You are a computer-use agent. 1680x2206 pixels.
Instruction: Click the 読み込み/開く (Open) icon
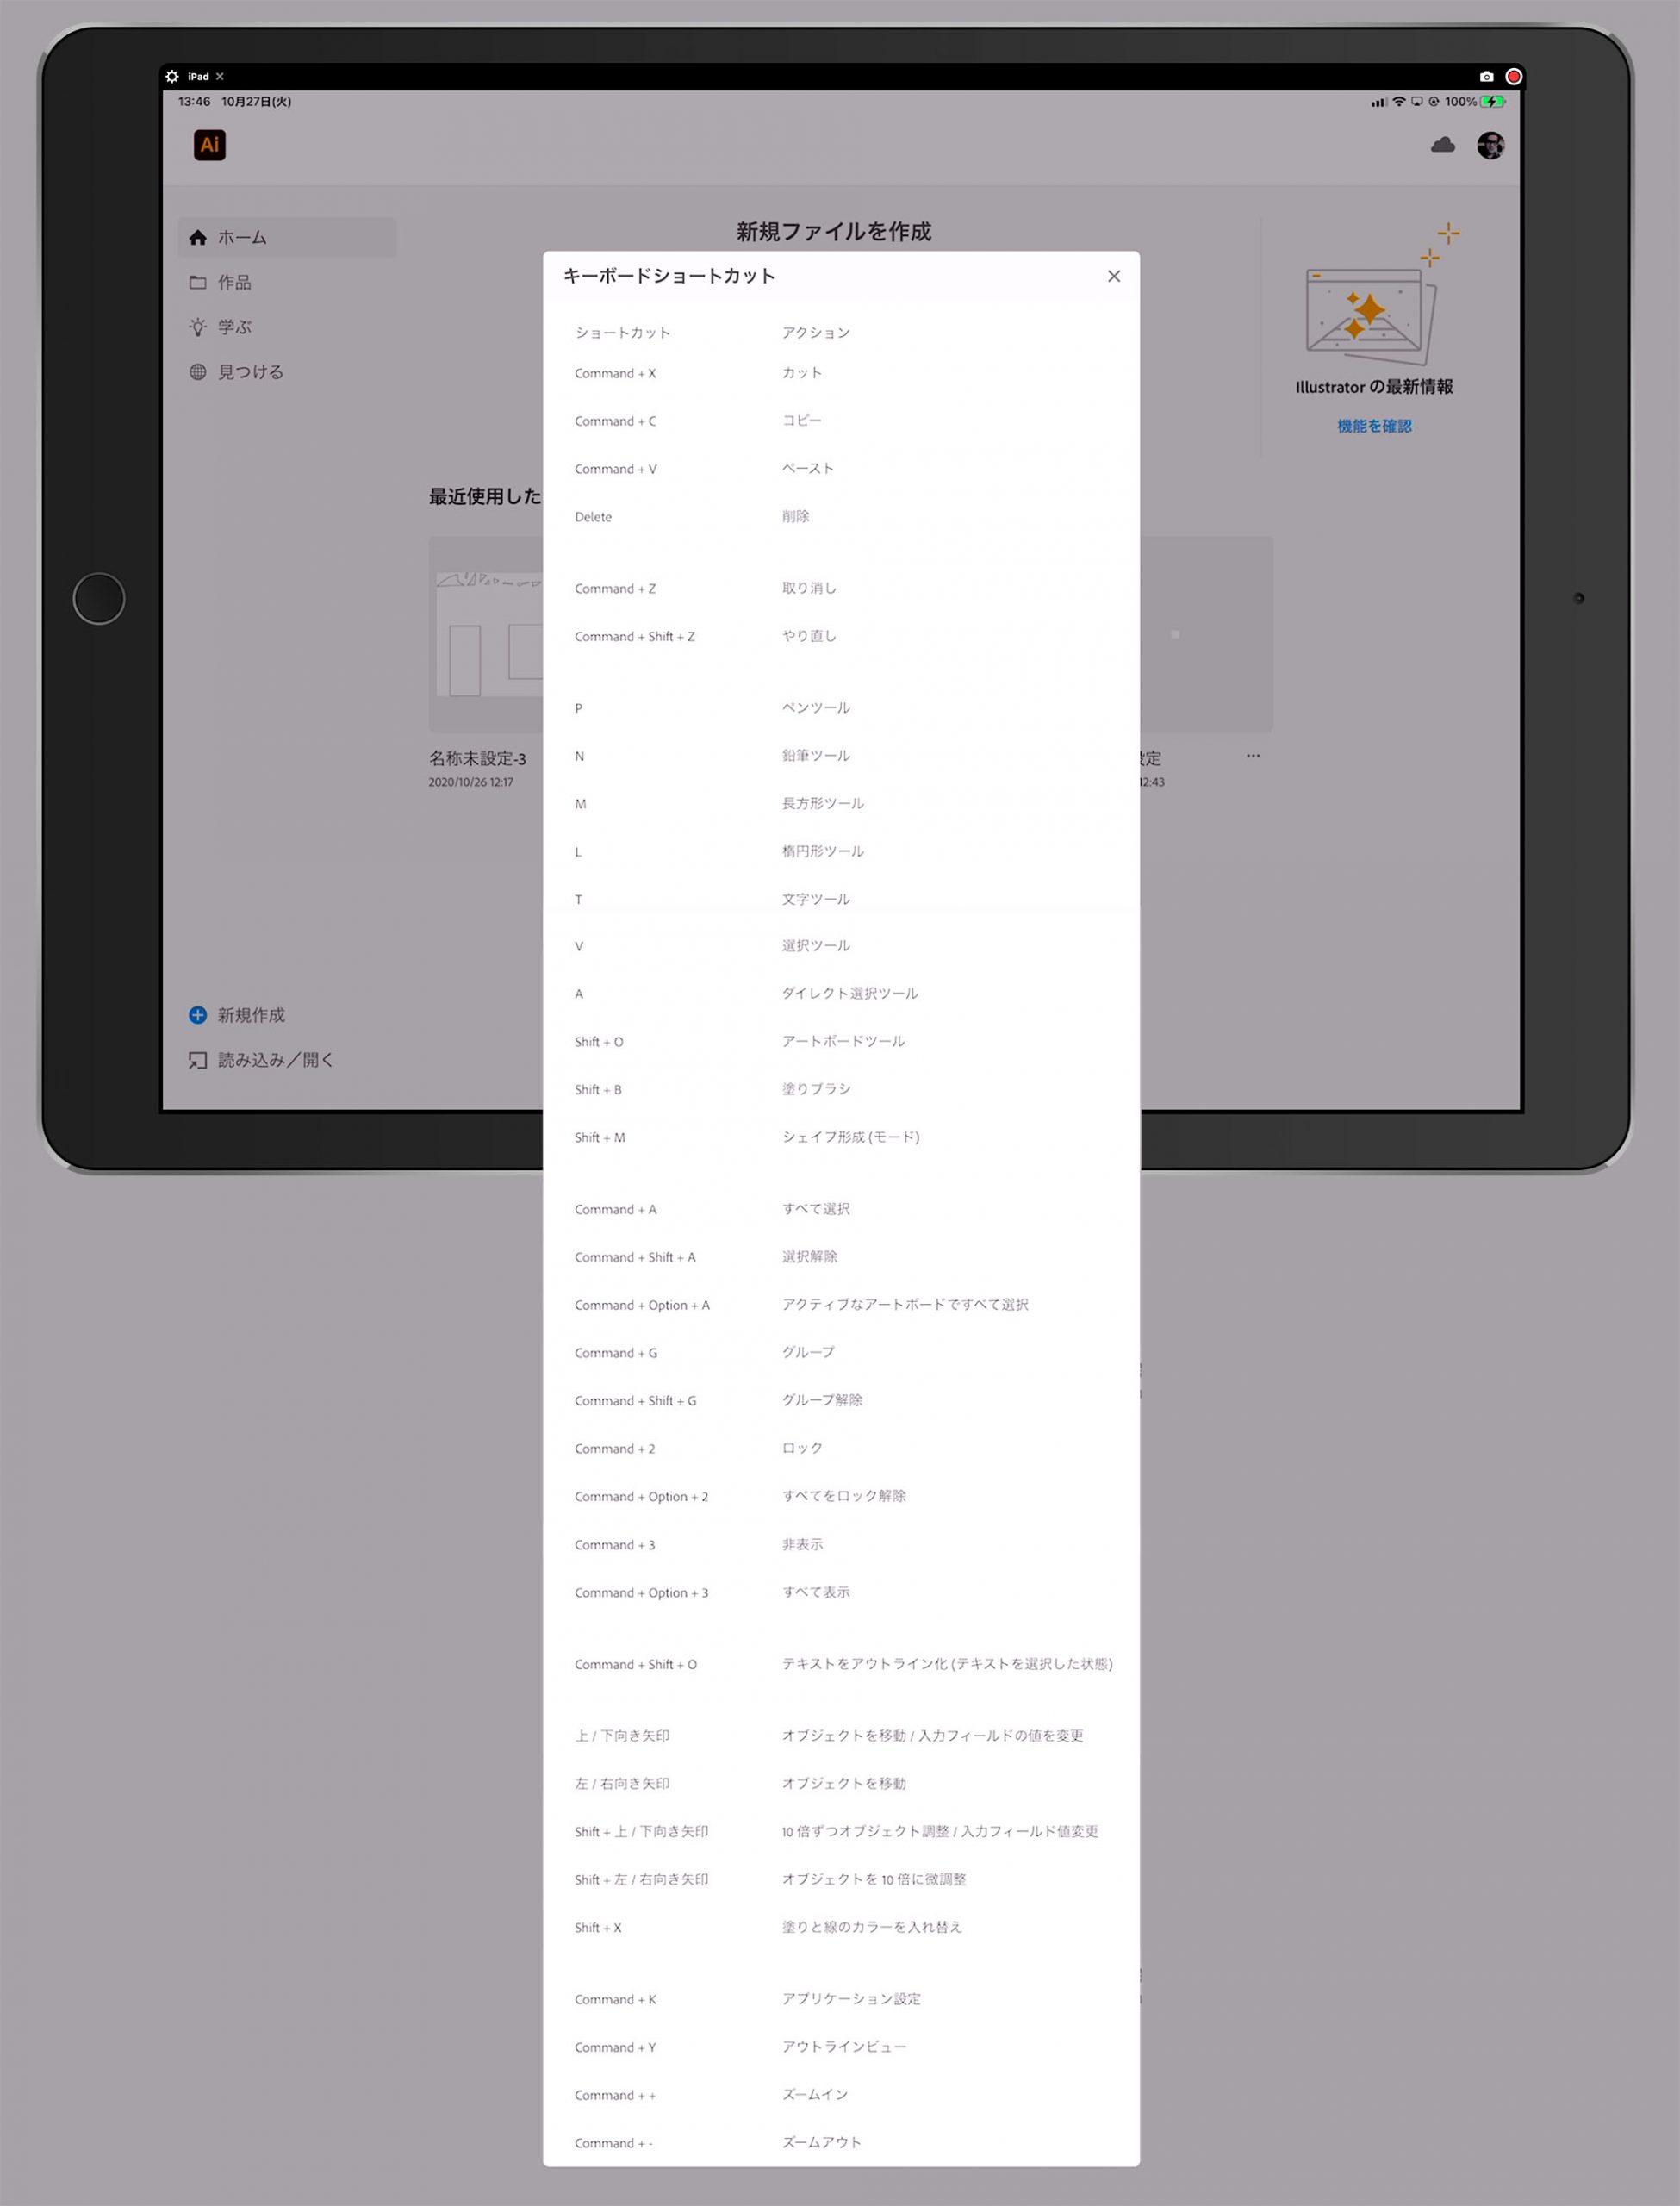(194, 1059)
